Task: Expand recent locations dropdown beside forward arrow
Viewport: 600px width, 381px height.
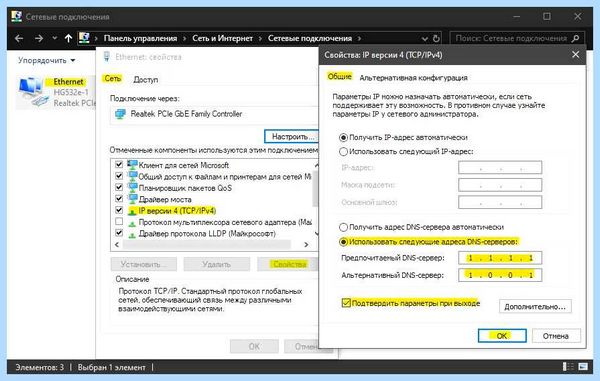Action: (54, 38)
